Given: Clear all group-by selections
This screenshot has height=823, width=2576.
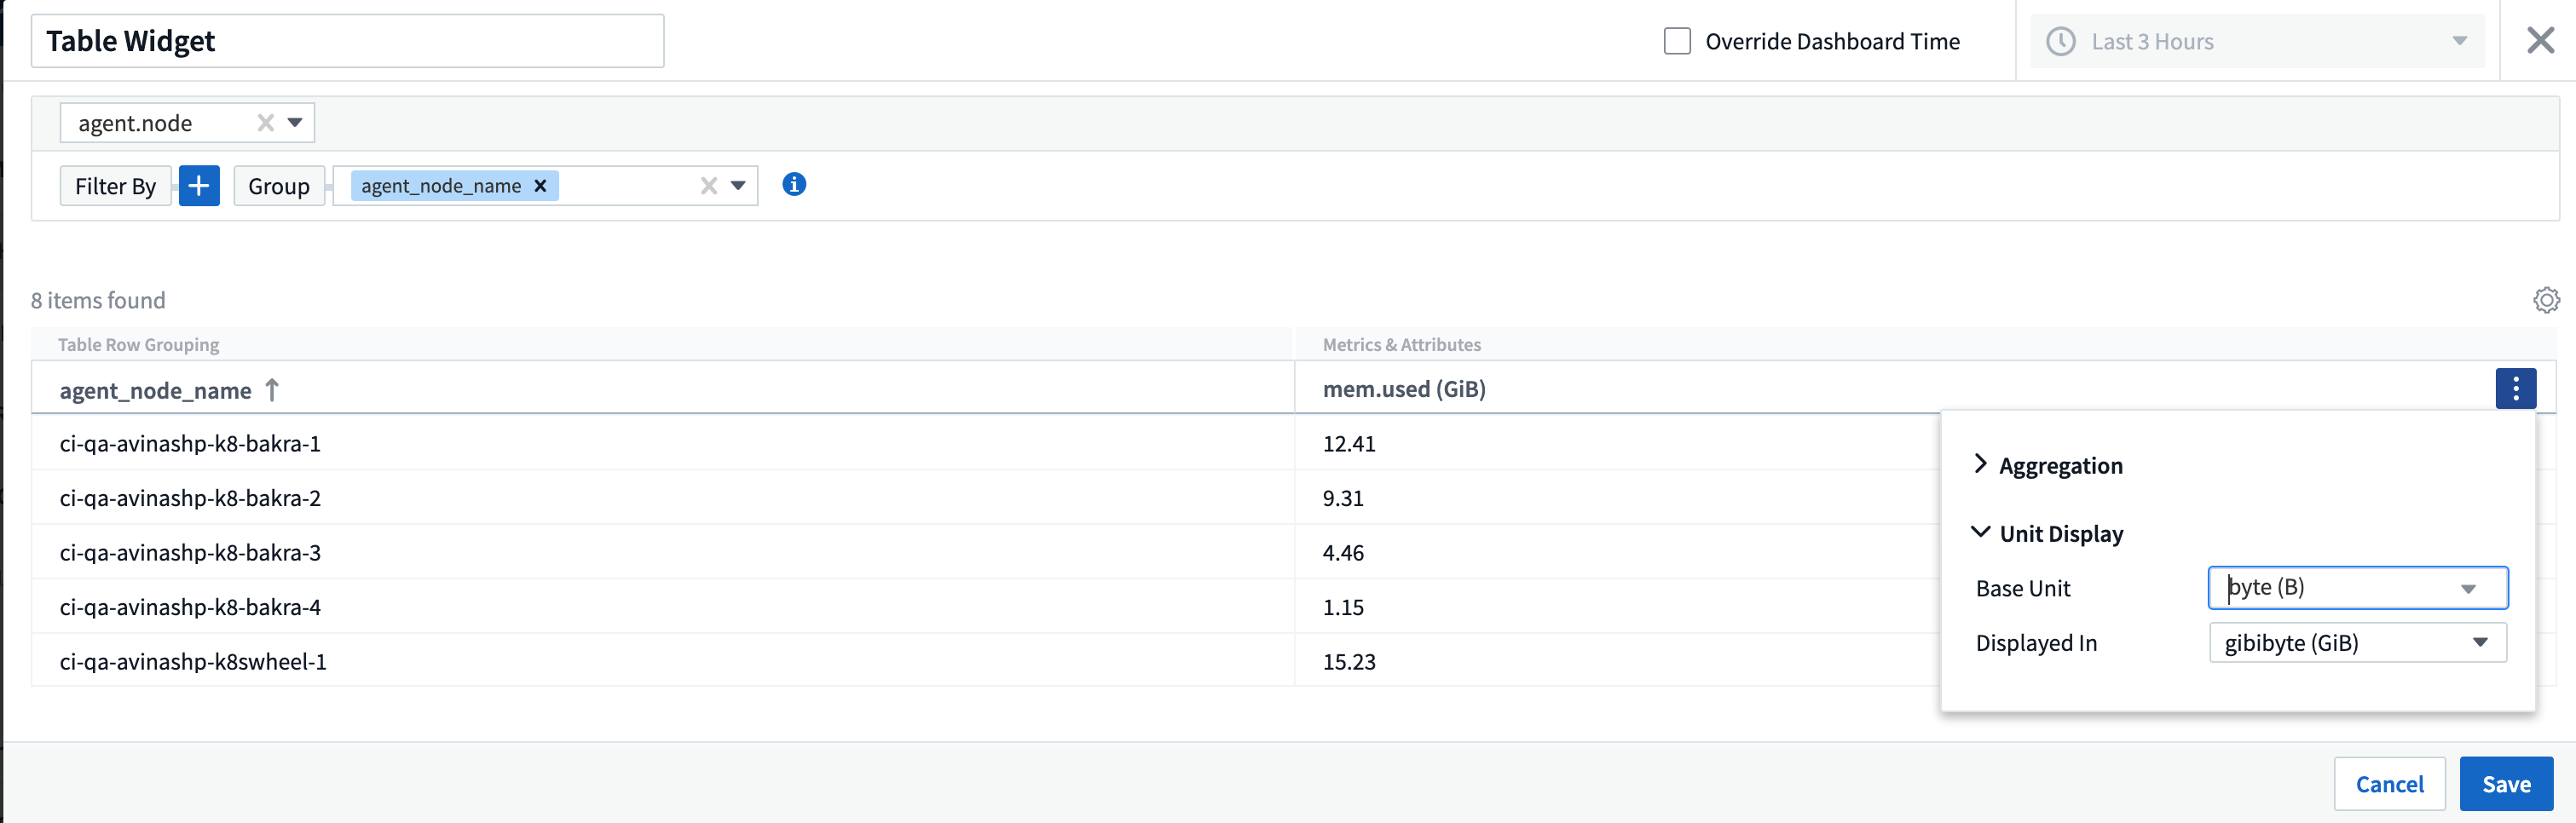Looking at the screenshot, I should tap(709, 186).
